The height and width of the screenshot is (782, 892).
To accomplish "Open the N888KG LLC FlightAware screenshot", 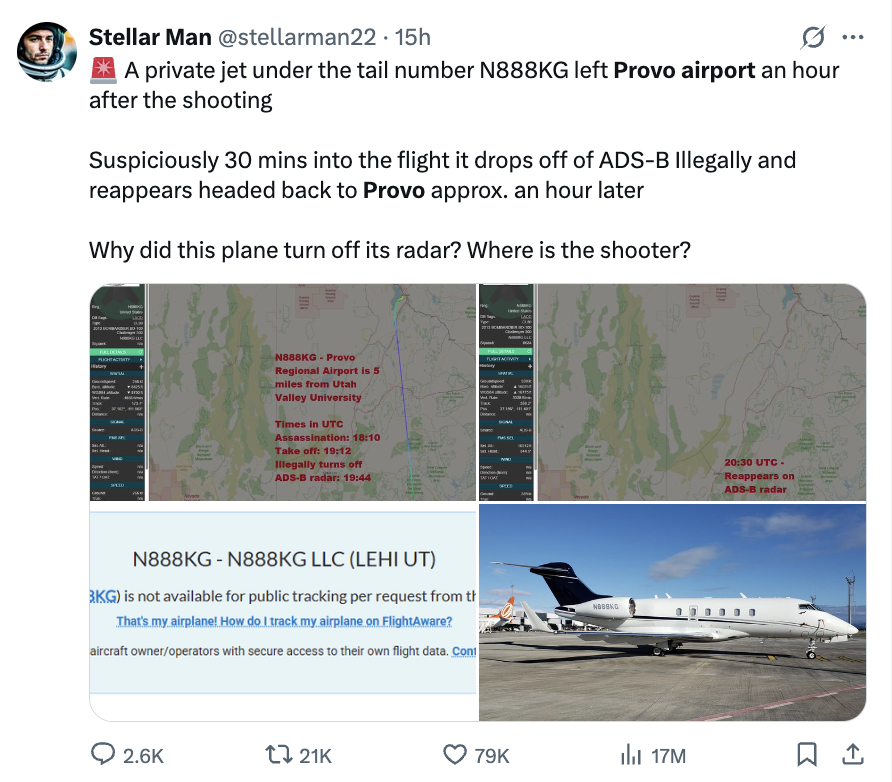I will 282,612.
